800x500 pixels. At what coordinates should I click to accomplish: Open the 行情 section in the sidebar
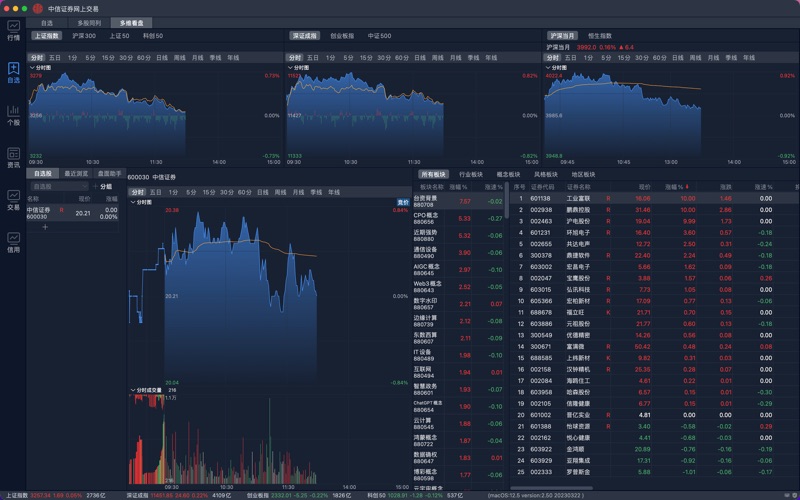click(x=13, y=31)
